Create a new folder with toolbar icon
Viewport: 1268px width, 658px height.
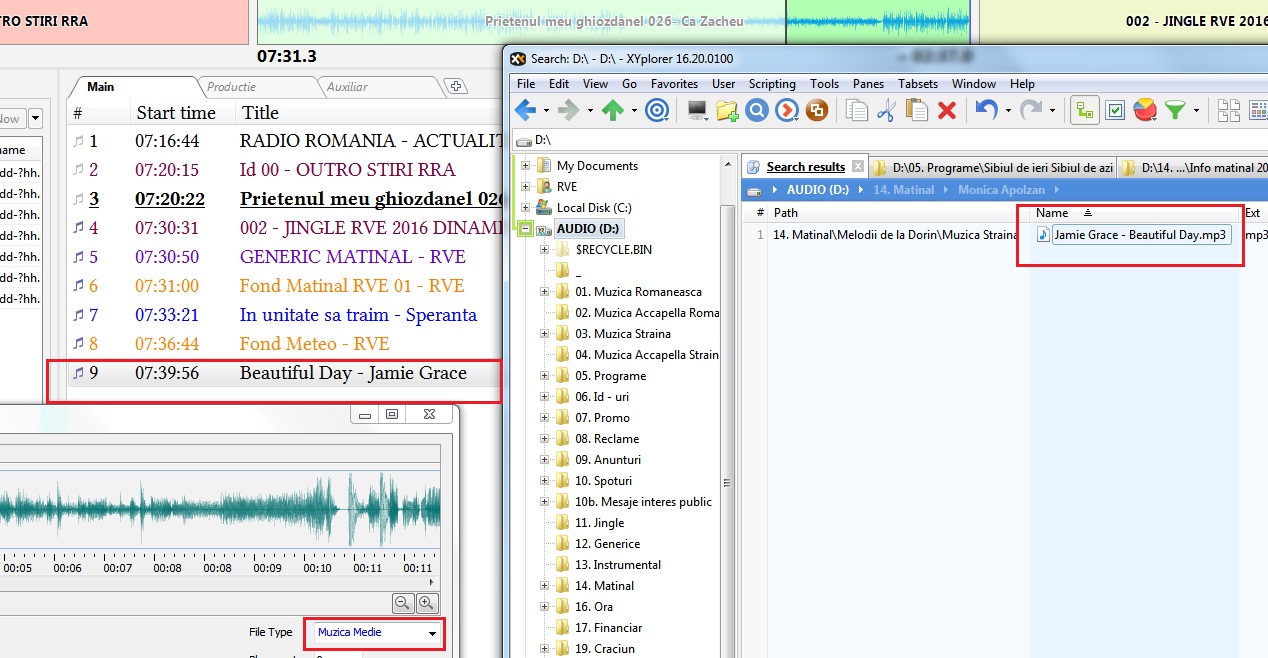click(727, 110)
